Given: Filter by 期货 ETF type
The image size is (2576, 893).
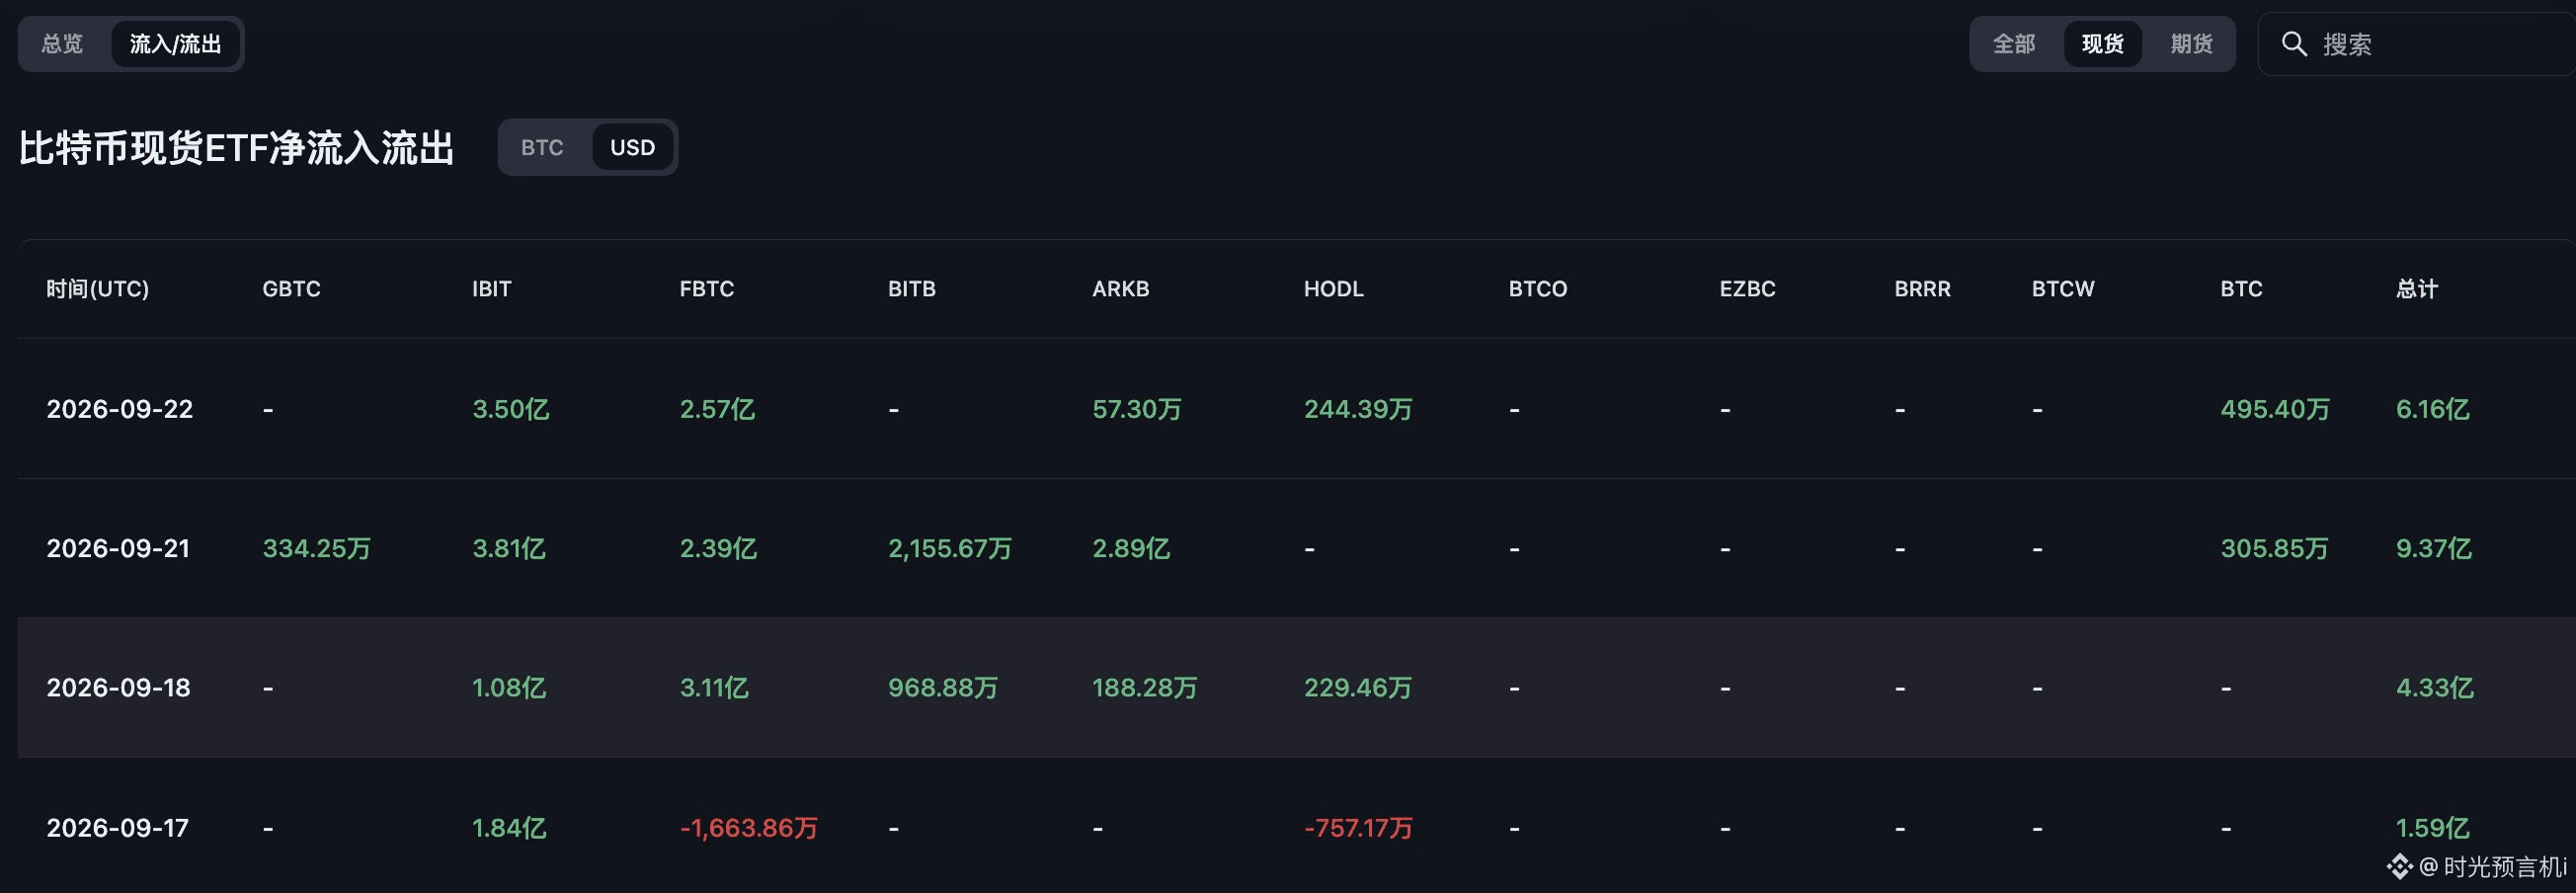Looking at the screenshot, I should click(x=2191, y=44).
